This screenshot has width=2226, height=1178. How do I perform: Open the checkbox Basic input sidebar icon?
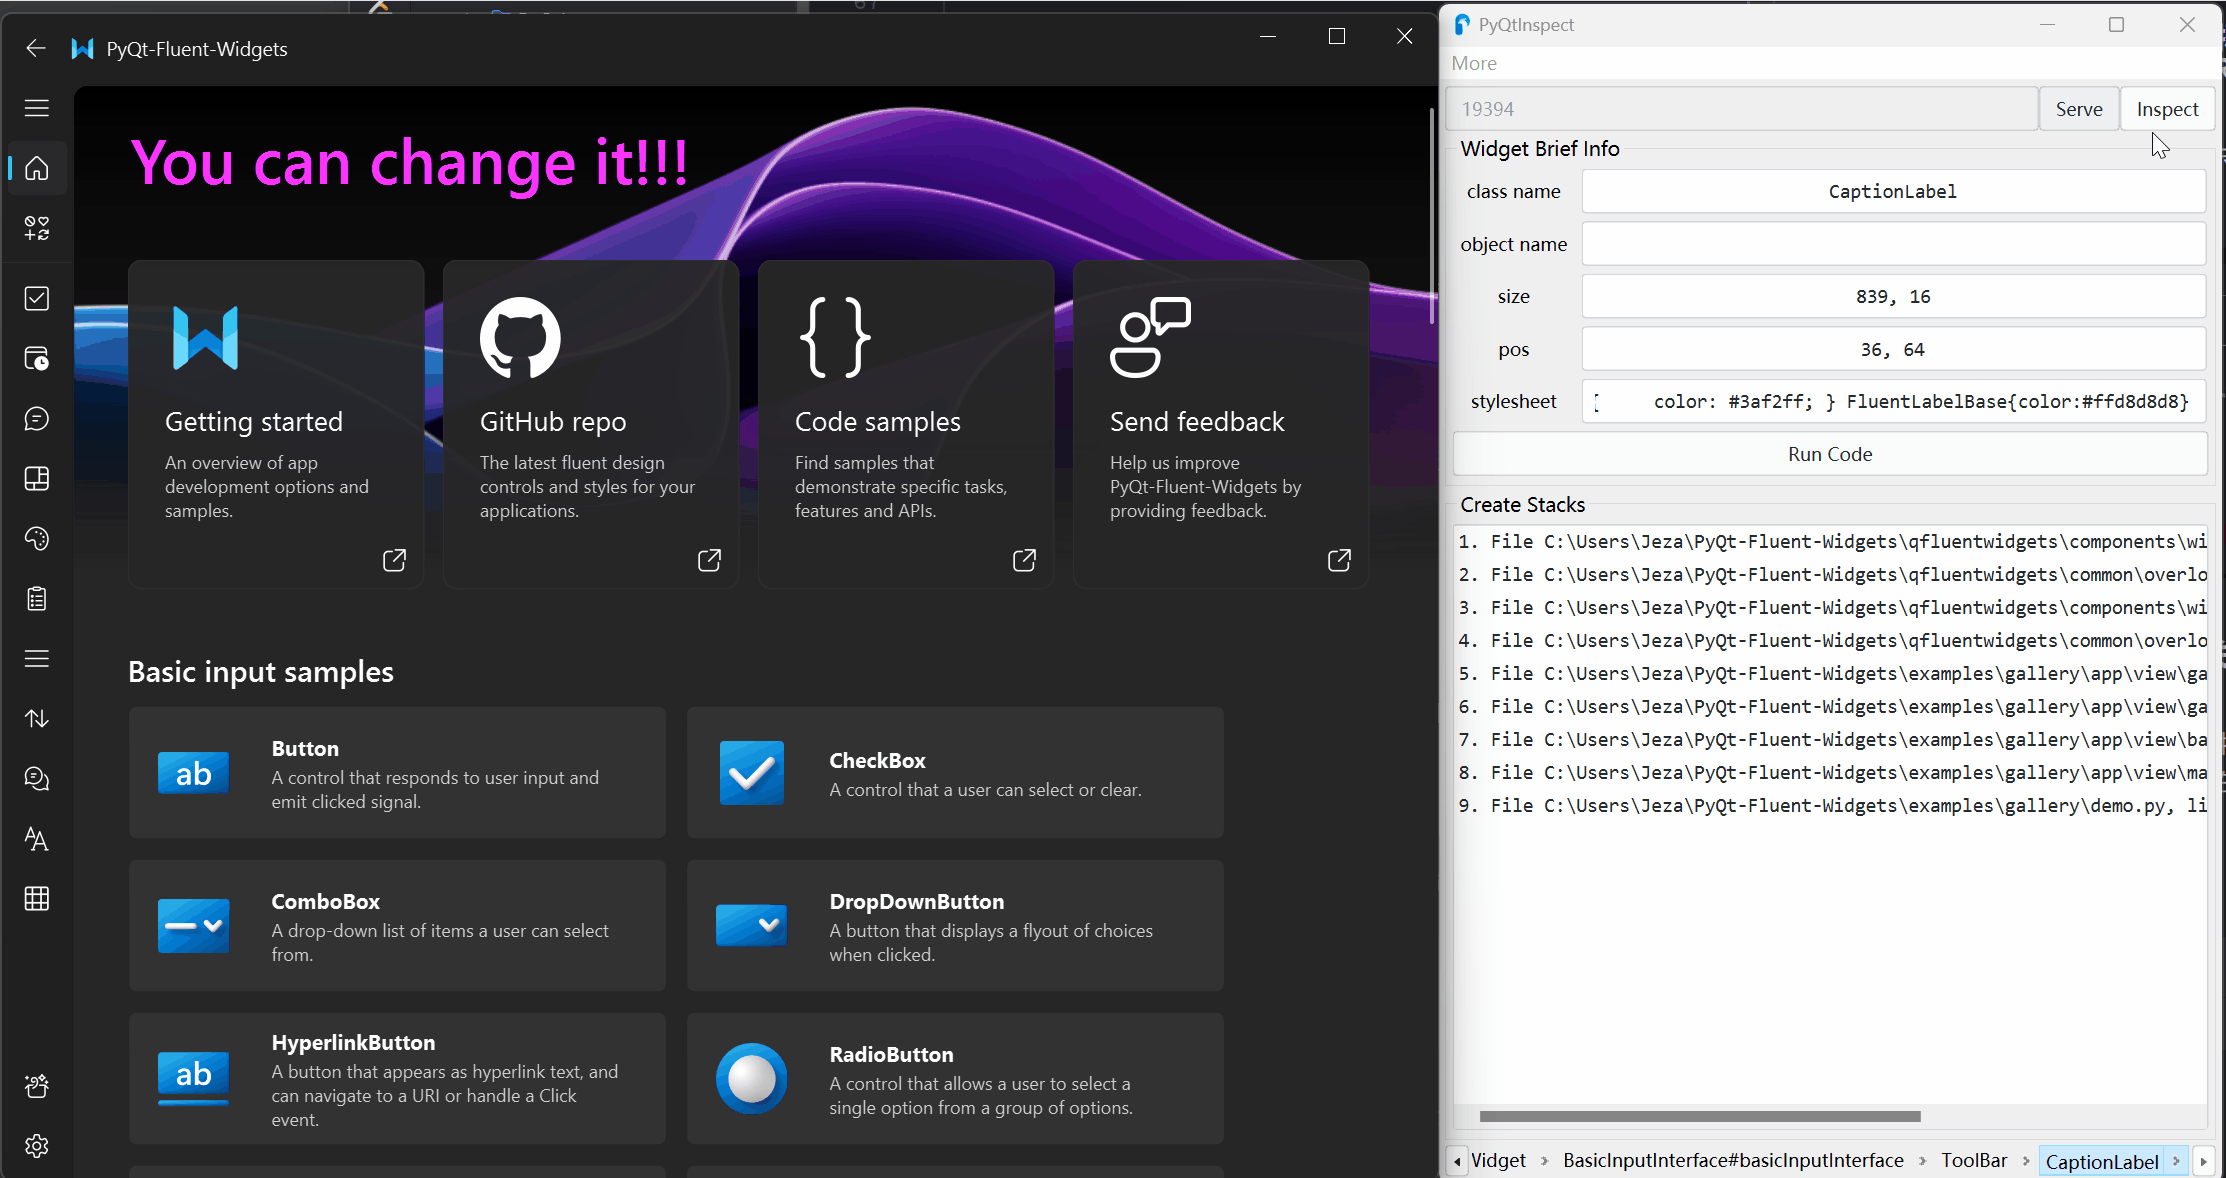point(37,298)
